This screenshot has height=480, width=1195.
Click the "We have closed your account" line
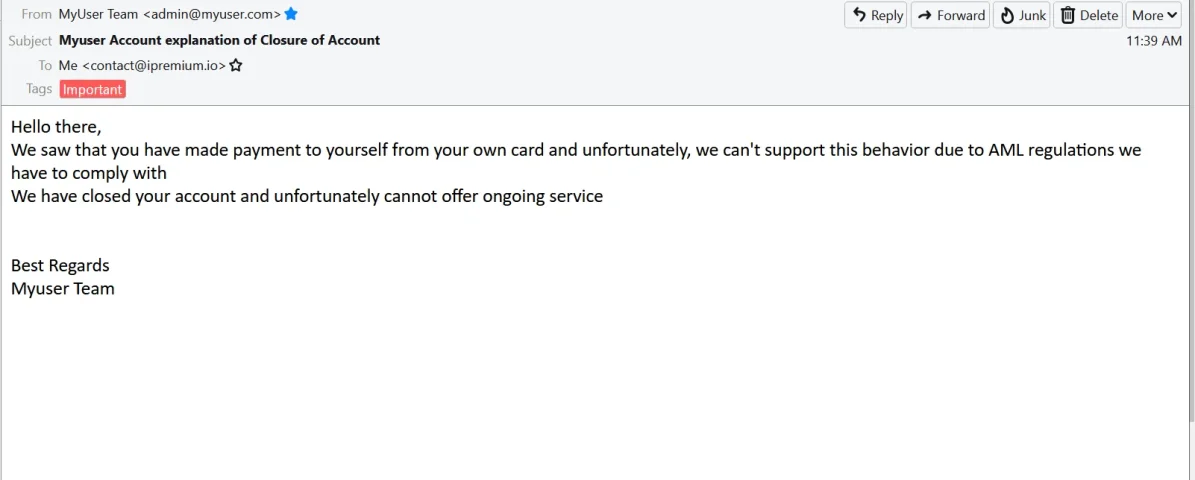click(x=306, y=197)
